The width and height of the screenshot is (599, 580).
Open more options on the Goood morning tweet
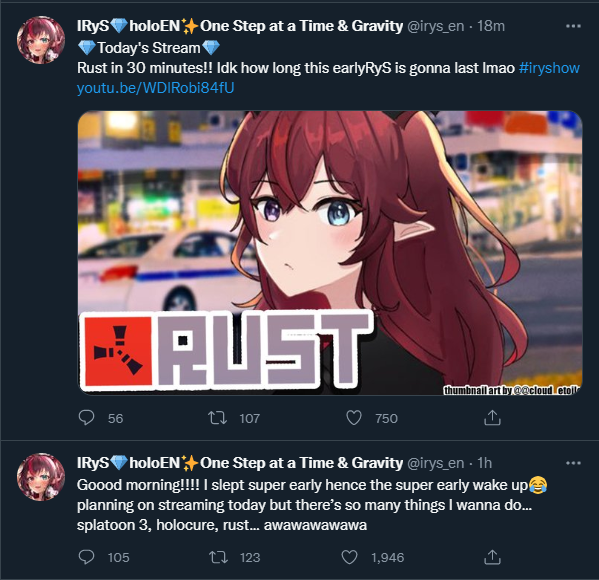point(573,463)
